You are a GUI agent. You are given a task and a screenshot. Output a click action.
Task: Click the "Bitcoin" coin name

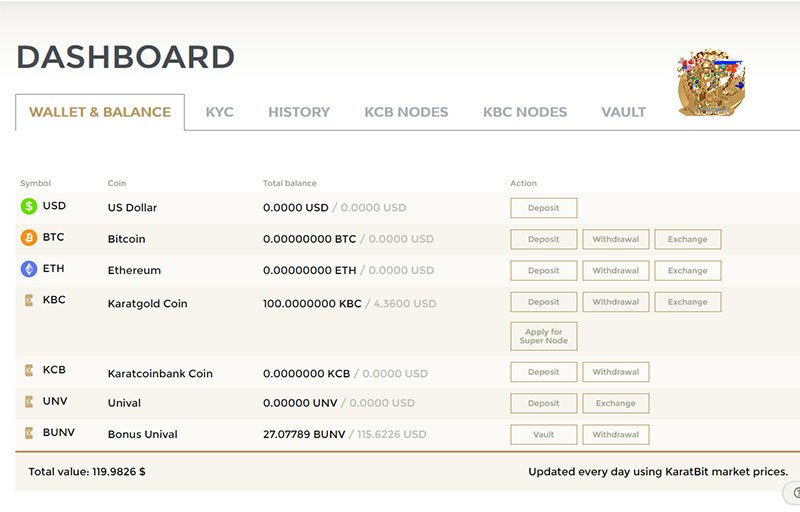[127, 239]
